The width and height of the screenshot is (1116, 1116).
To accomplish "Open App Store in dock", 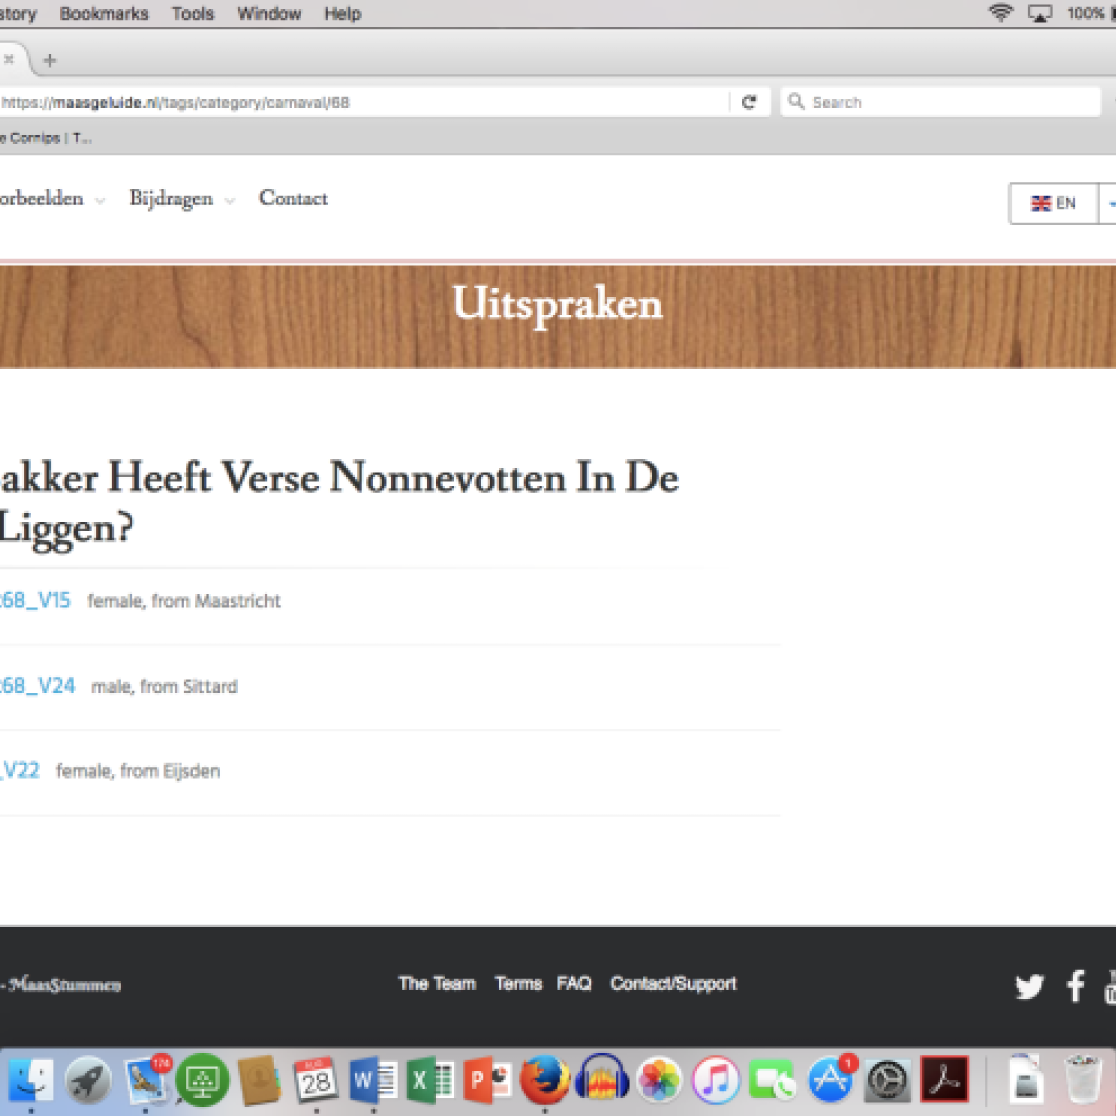I will pos(831,1079).
